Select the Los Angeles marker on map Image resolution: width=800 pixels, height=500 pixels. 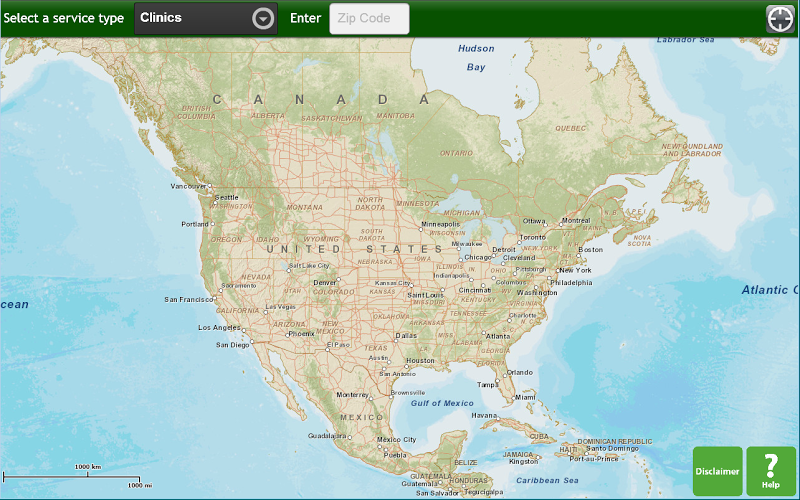pyautogui.click(x=244, y=330)
